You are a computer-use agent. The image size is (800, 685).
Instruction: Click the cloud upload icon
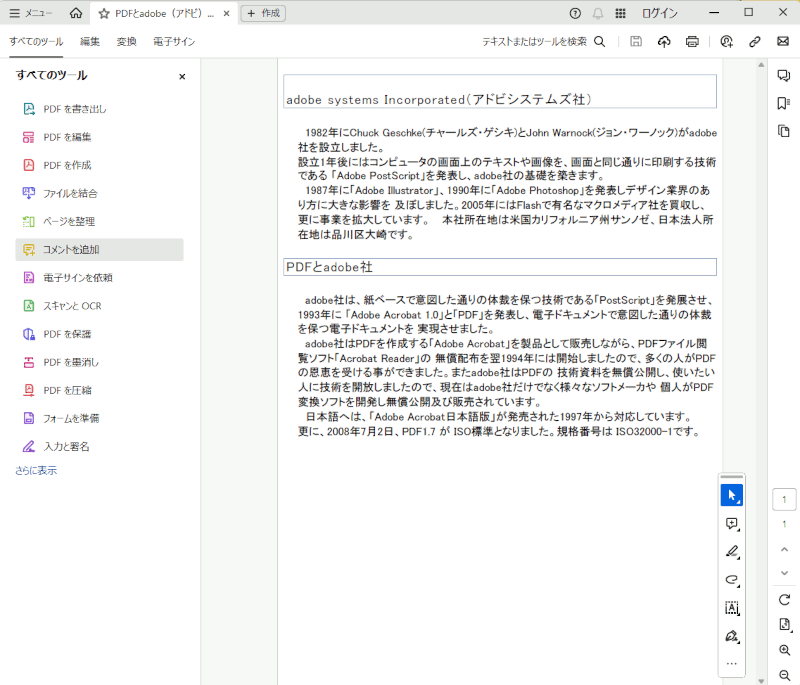click(664, 42)
